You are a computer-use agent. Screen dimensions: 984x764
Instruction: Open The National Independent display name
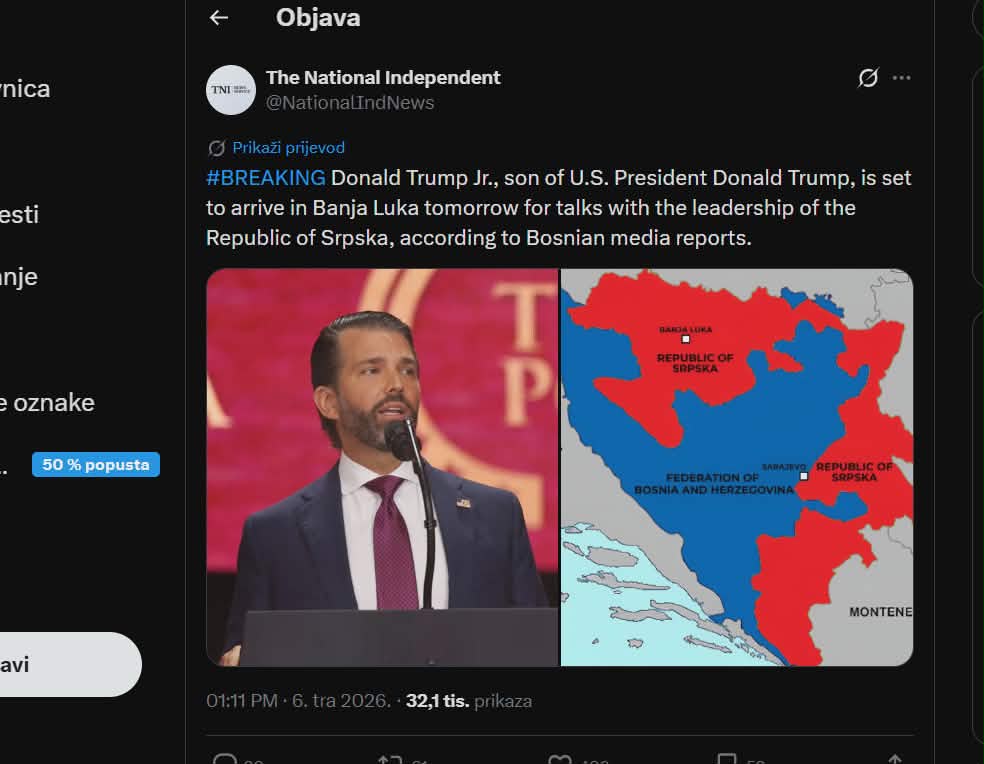[383, 77]
